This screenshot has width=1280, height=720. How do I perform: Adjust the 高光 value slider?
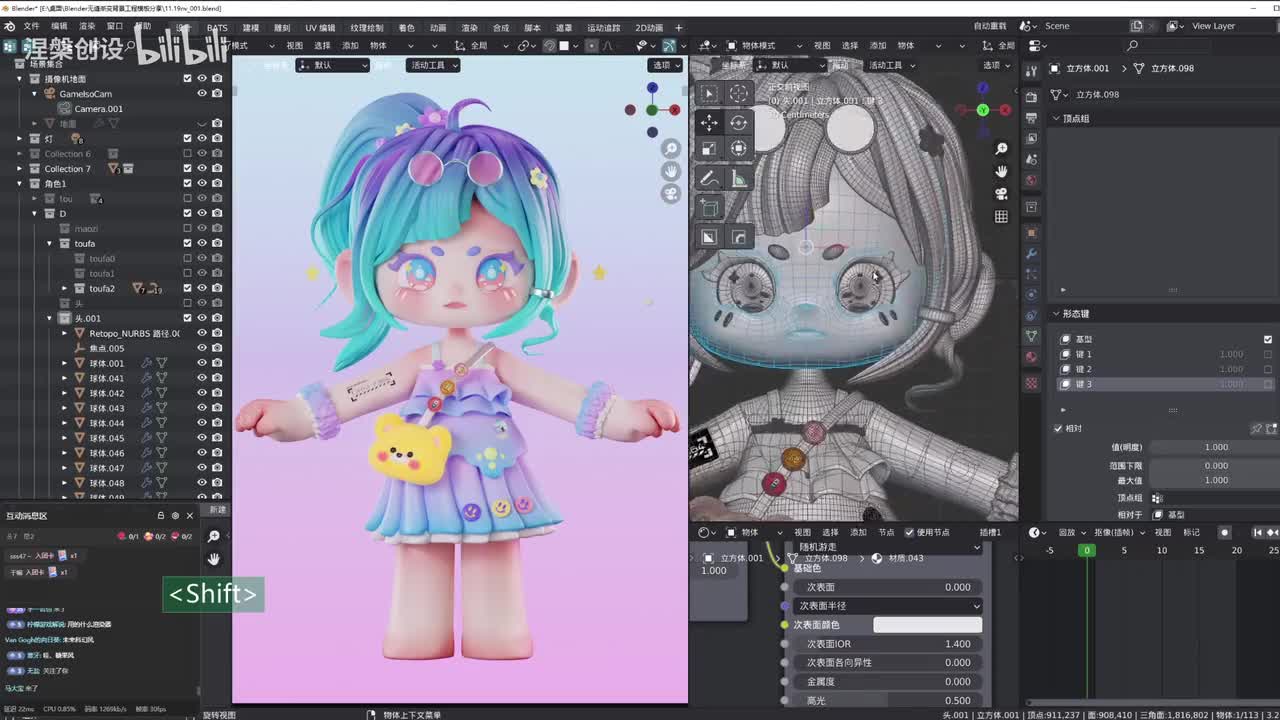(x=888, y=700)
